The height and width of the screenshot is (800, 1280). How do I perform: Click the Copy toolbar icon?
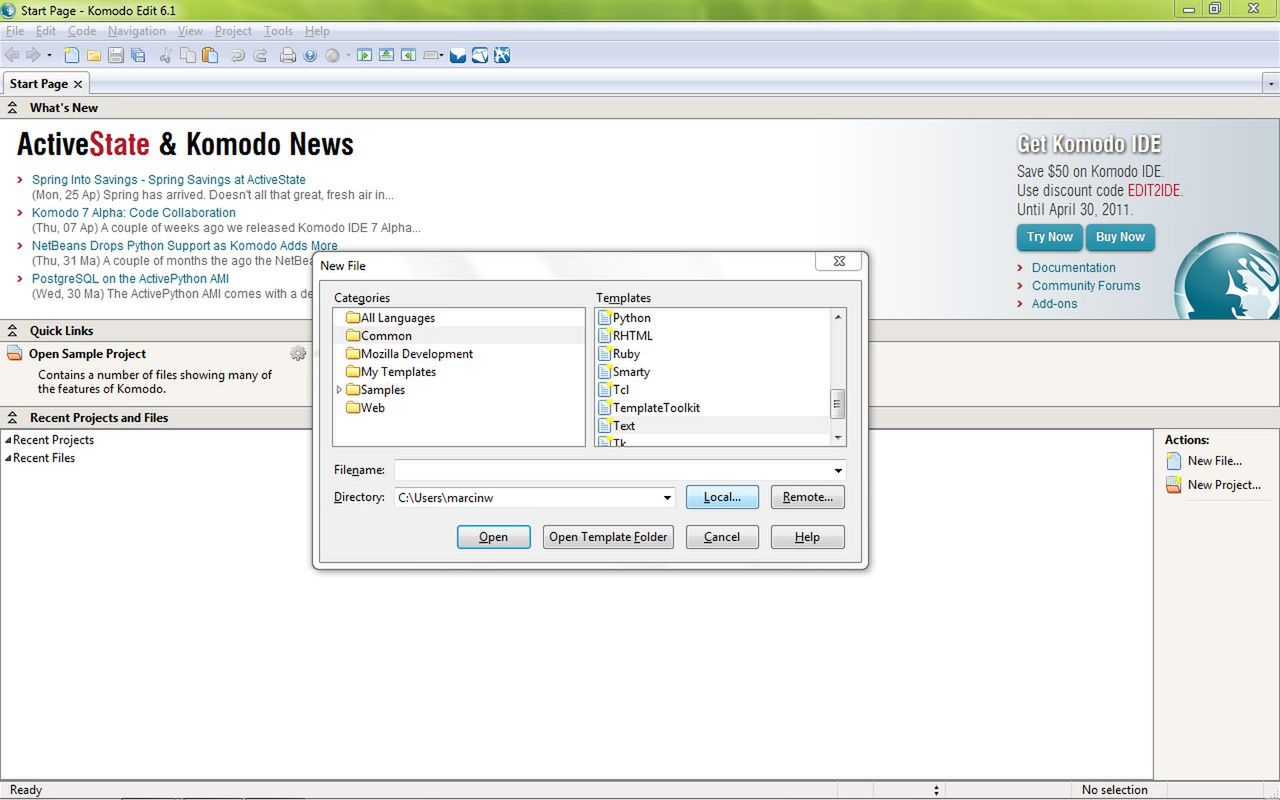click(188, 55)
